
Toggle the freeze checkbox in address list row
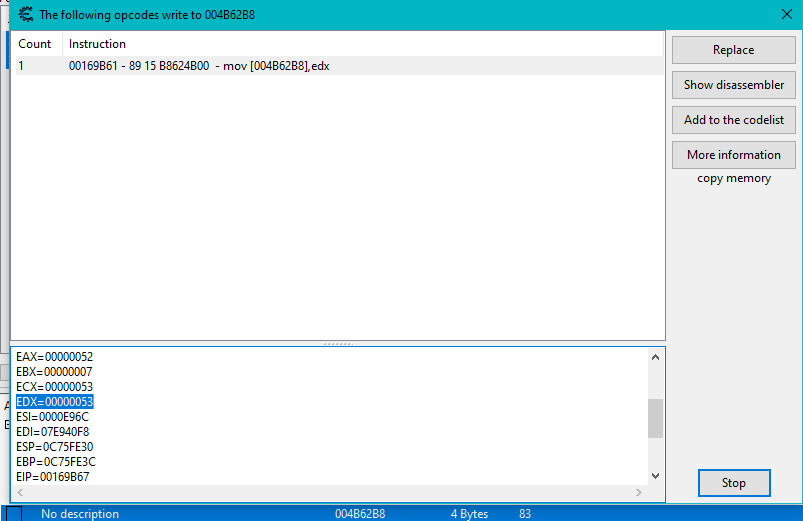tap(14, 514)
